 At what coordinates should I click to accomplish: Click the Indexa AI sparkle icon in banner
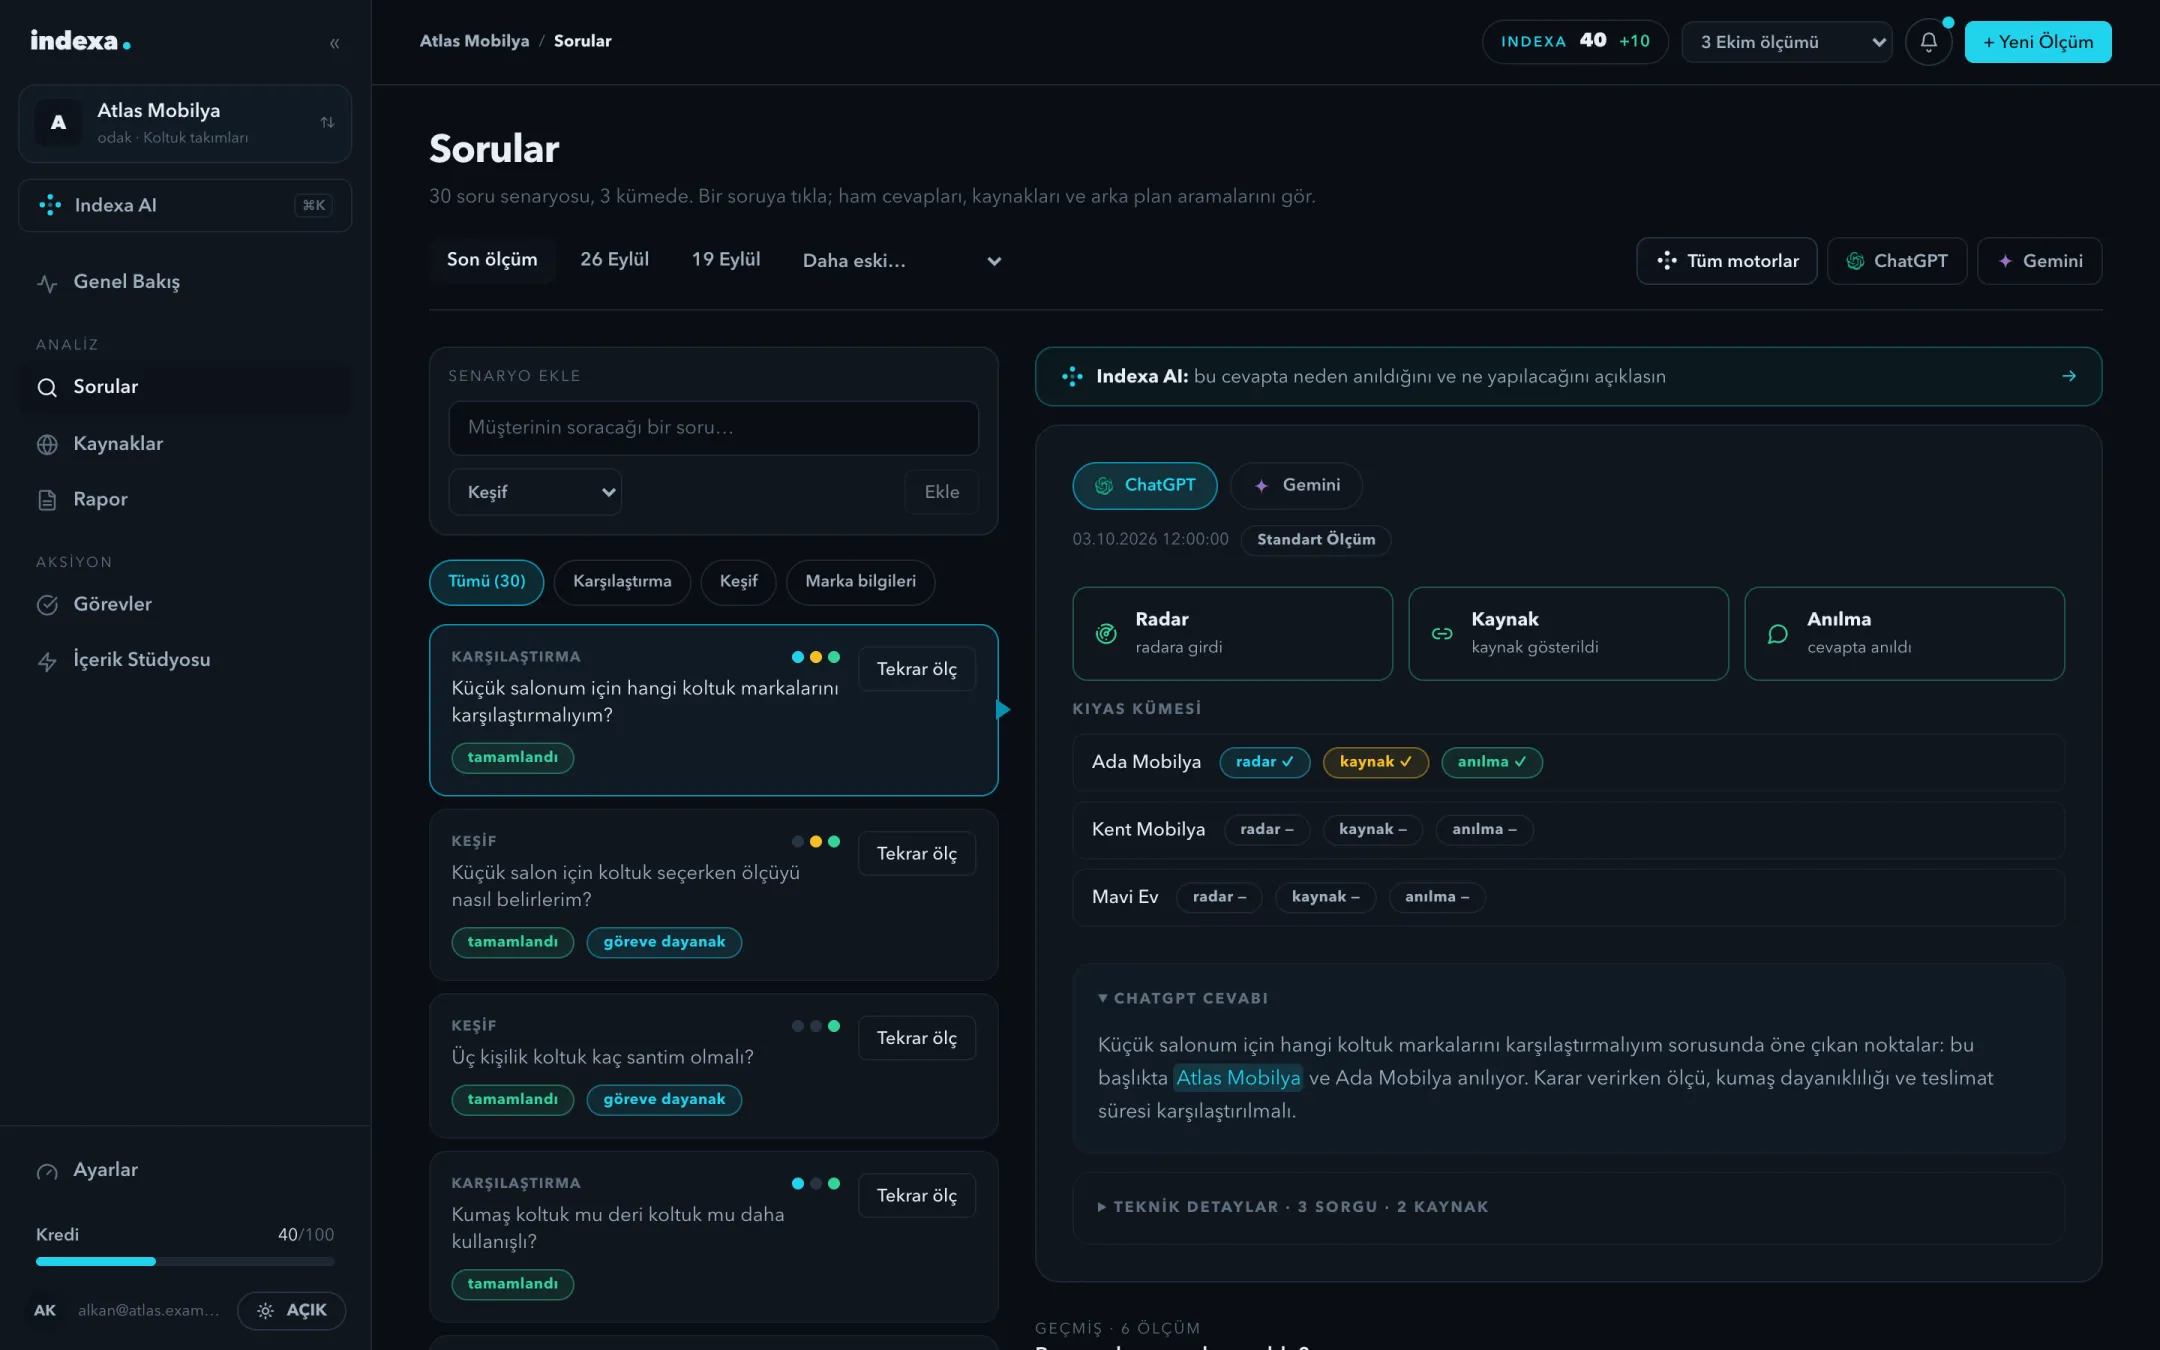[x=1072, y=376]
